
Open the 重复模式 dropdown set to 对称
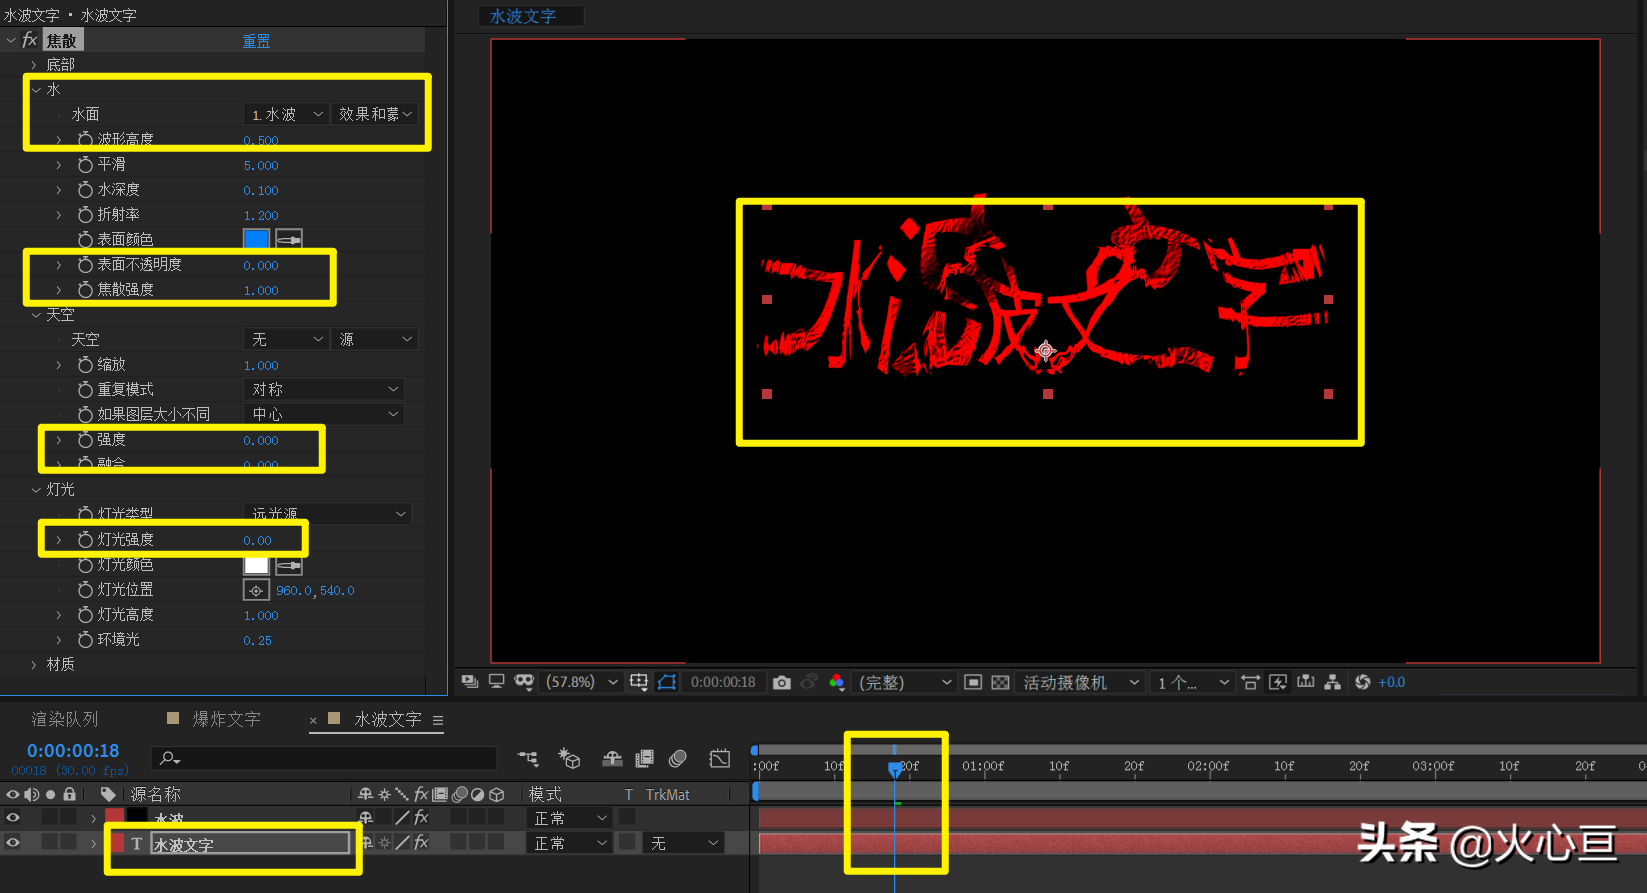point(326,389)
